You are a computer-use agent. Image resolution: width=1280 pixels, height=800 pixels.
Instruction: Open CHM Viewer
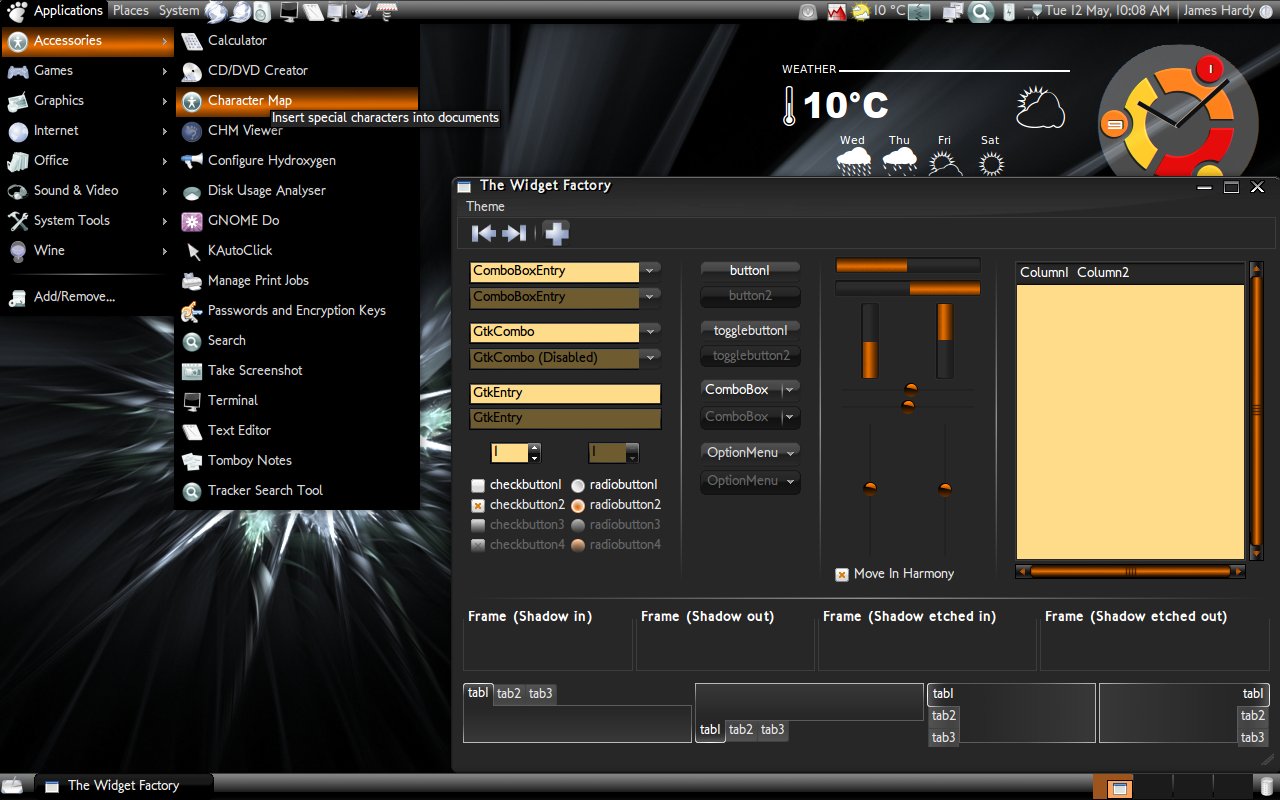pyautogui.click(x=297, y=130)
